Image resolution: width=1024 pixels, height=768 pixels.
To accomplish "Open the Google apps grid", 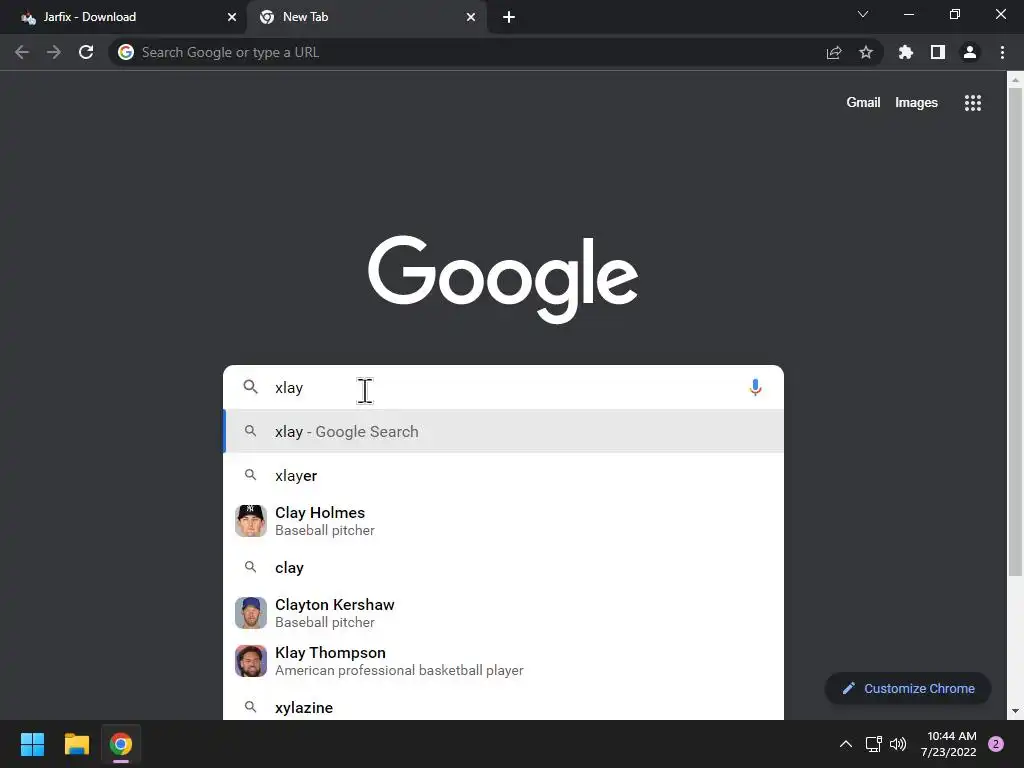I will point(973,103).
